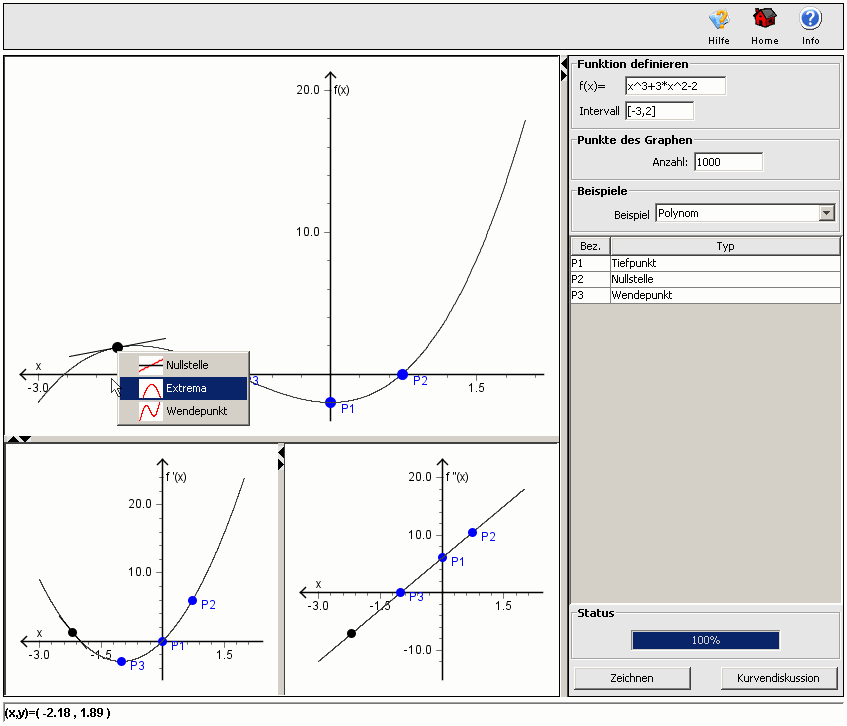Collapse main graph with the up arrow on the horizontal divider
Viewport: 847px width, 726px height.
pos(12,438)
